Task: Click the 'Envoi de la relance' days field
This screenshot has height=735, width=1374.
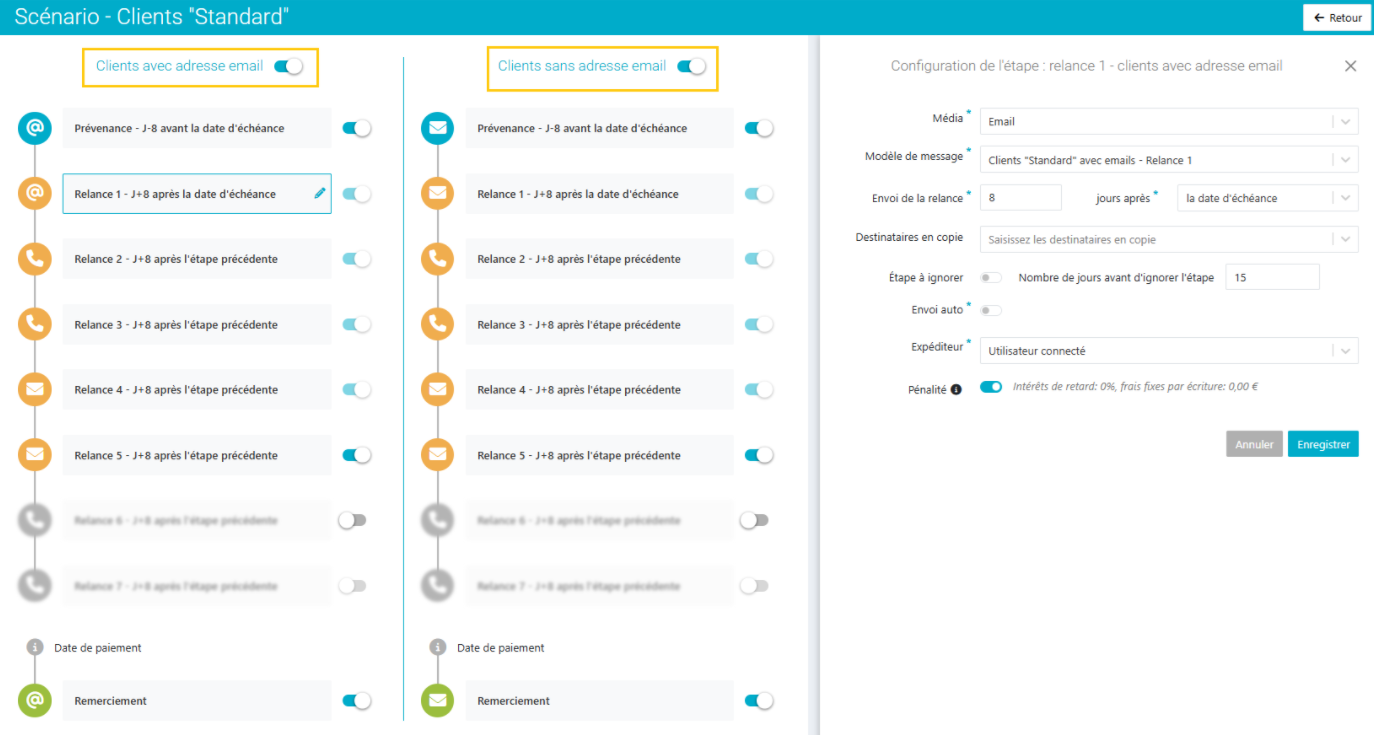Action: tap(1021, 198)
